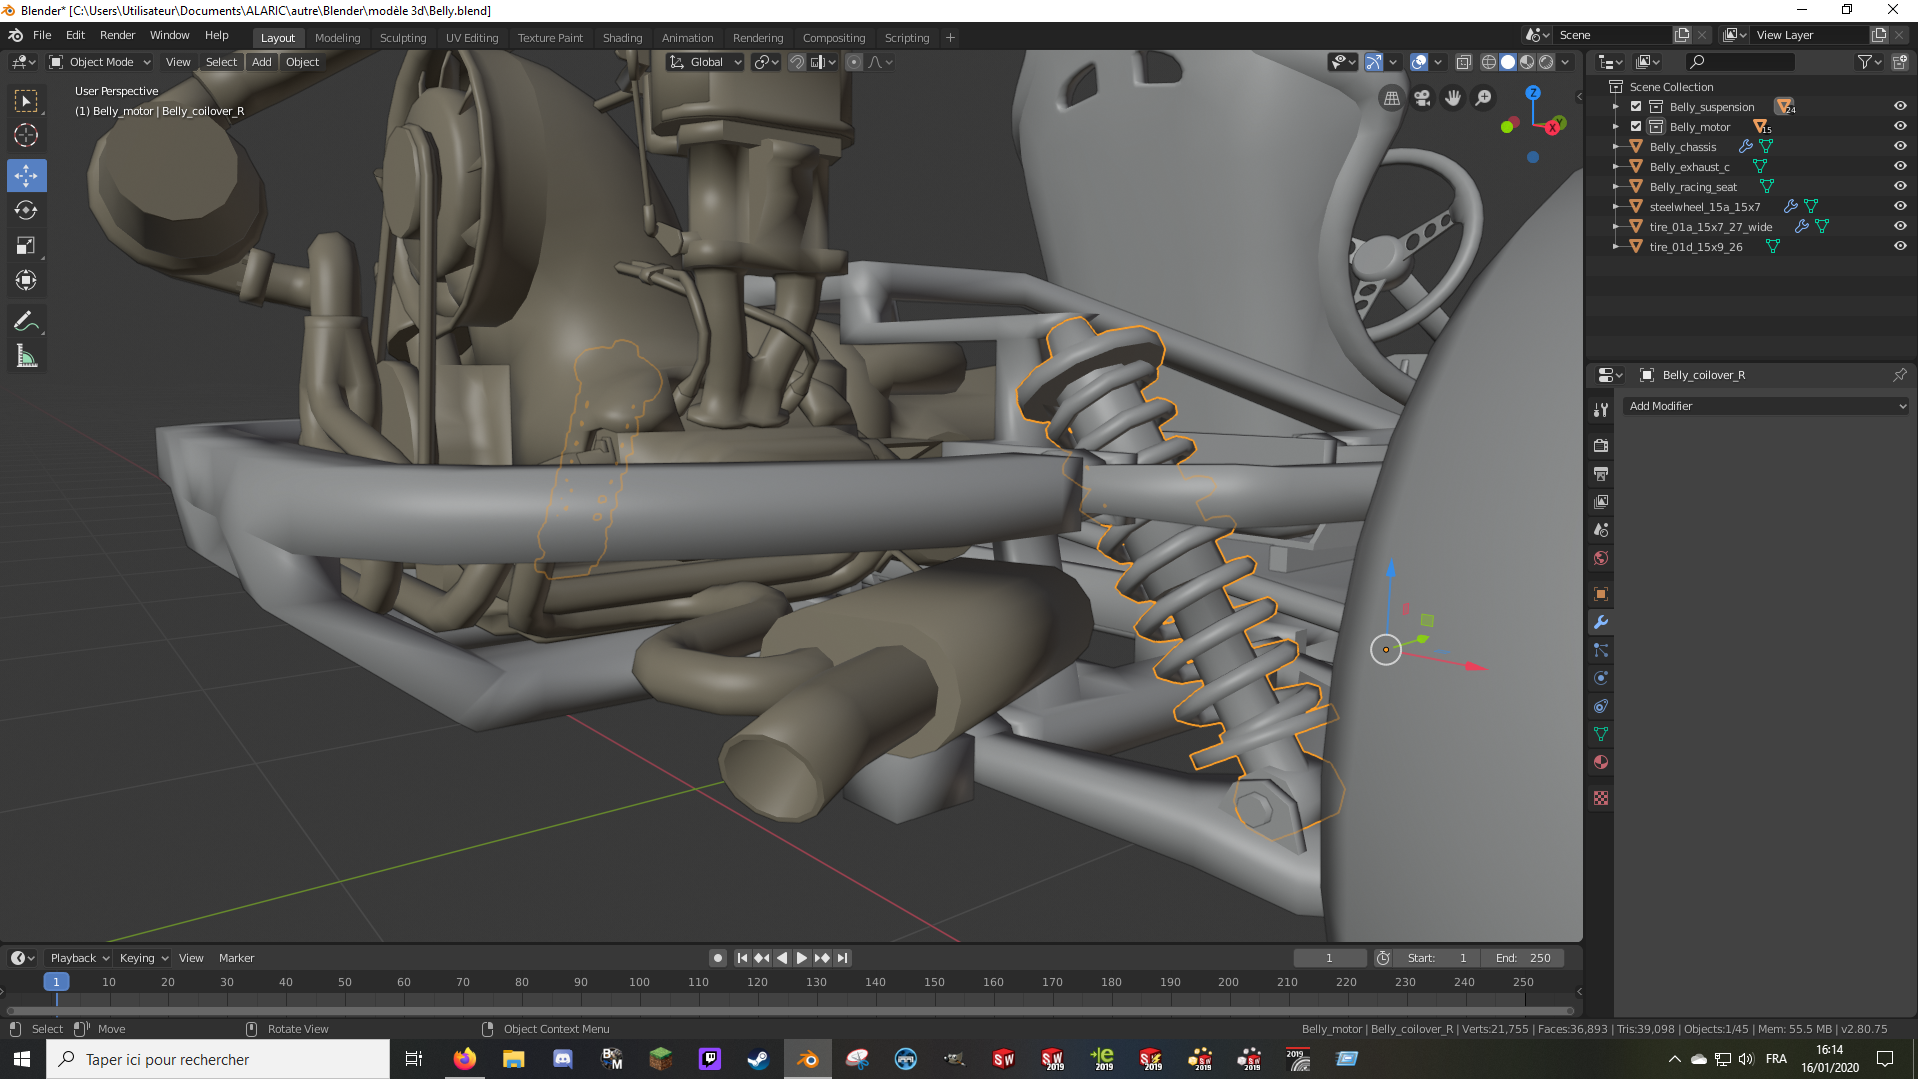Open the Object Mode dropdown

101,62
